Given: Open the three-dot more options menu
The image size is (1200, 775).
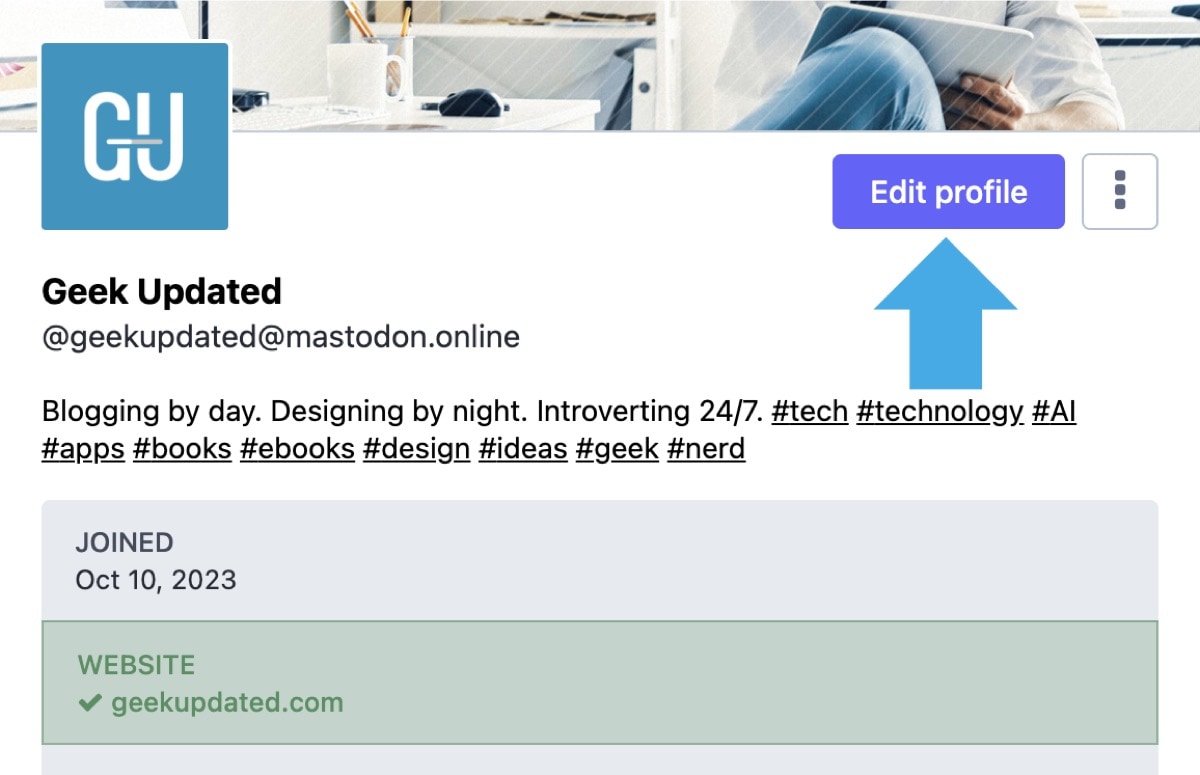Looking at the screenshot, I should (1120, 191).
